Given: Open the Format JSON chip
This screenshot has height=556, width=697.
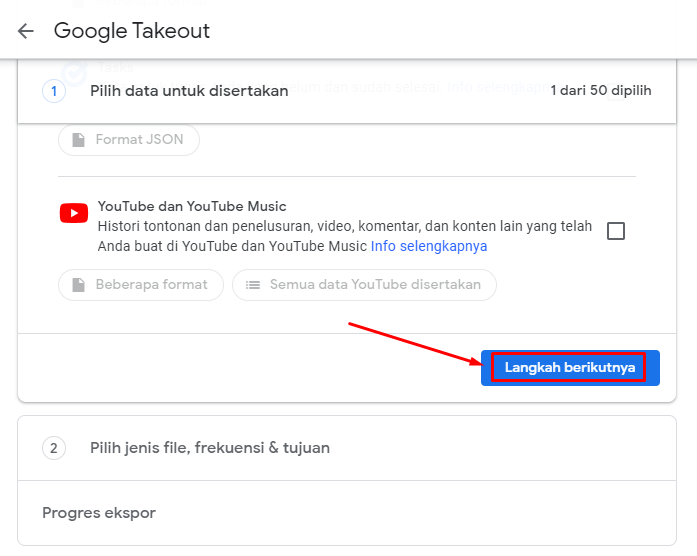Looking at the screenshot, I should click(x=129, y=140).
